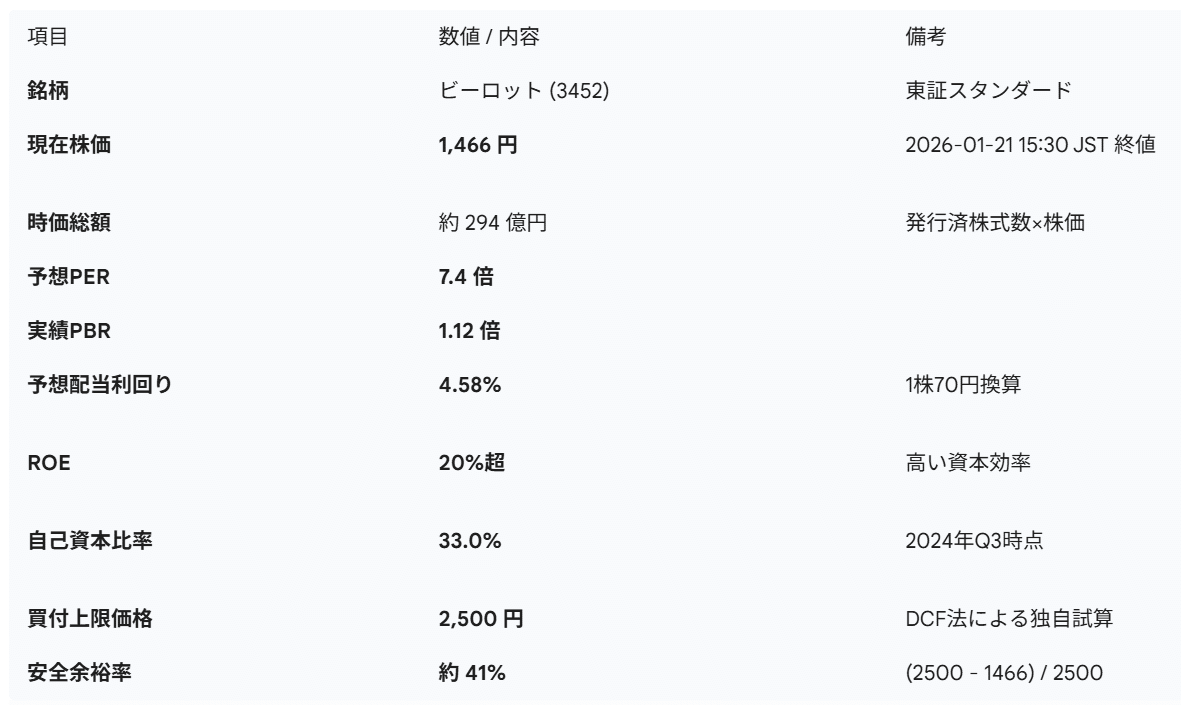Click the 項目 column header
Screen dimensions: 1181x705
(47, 37)
